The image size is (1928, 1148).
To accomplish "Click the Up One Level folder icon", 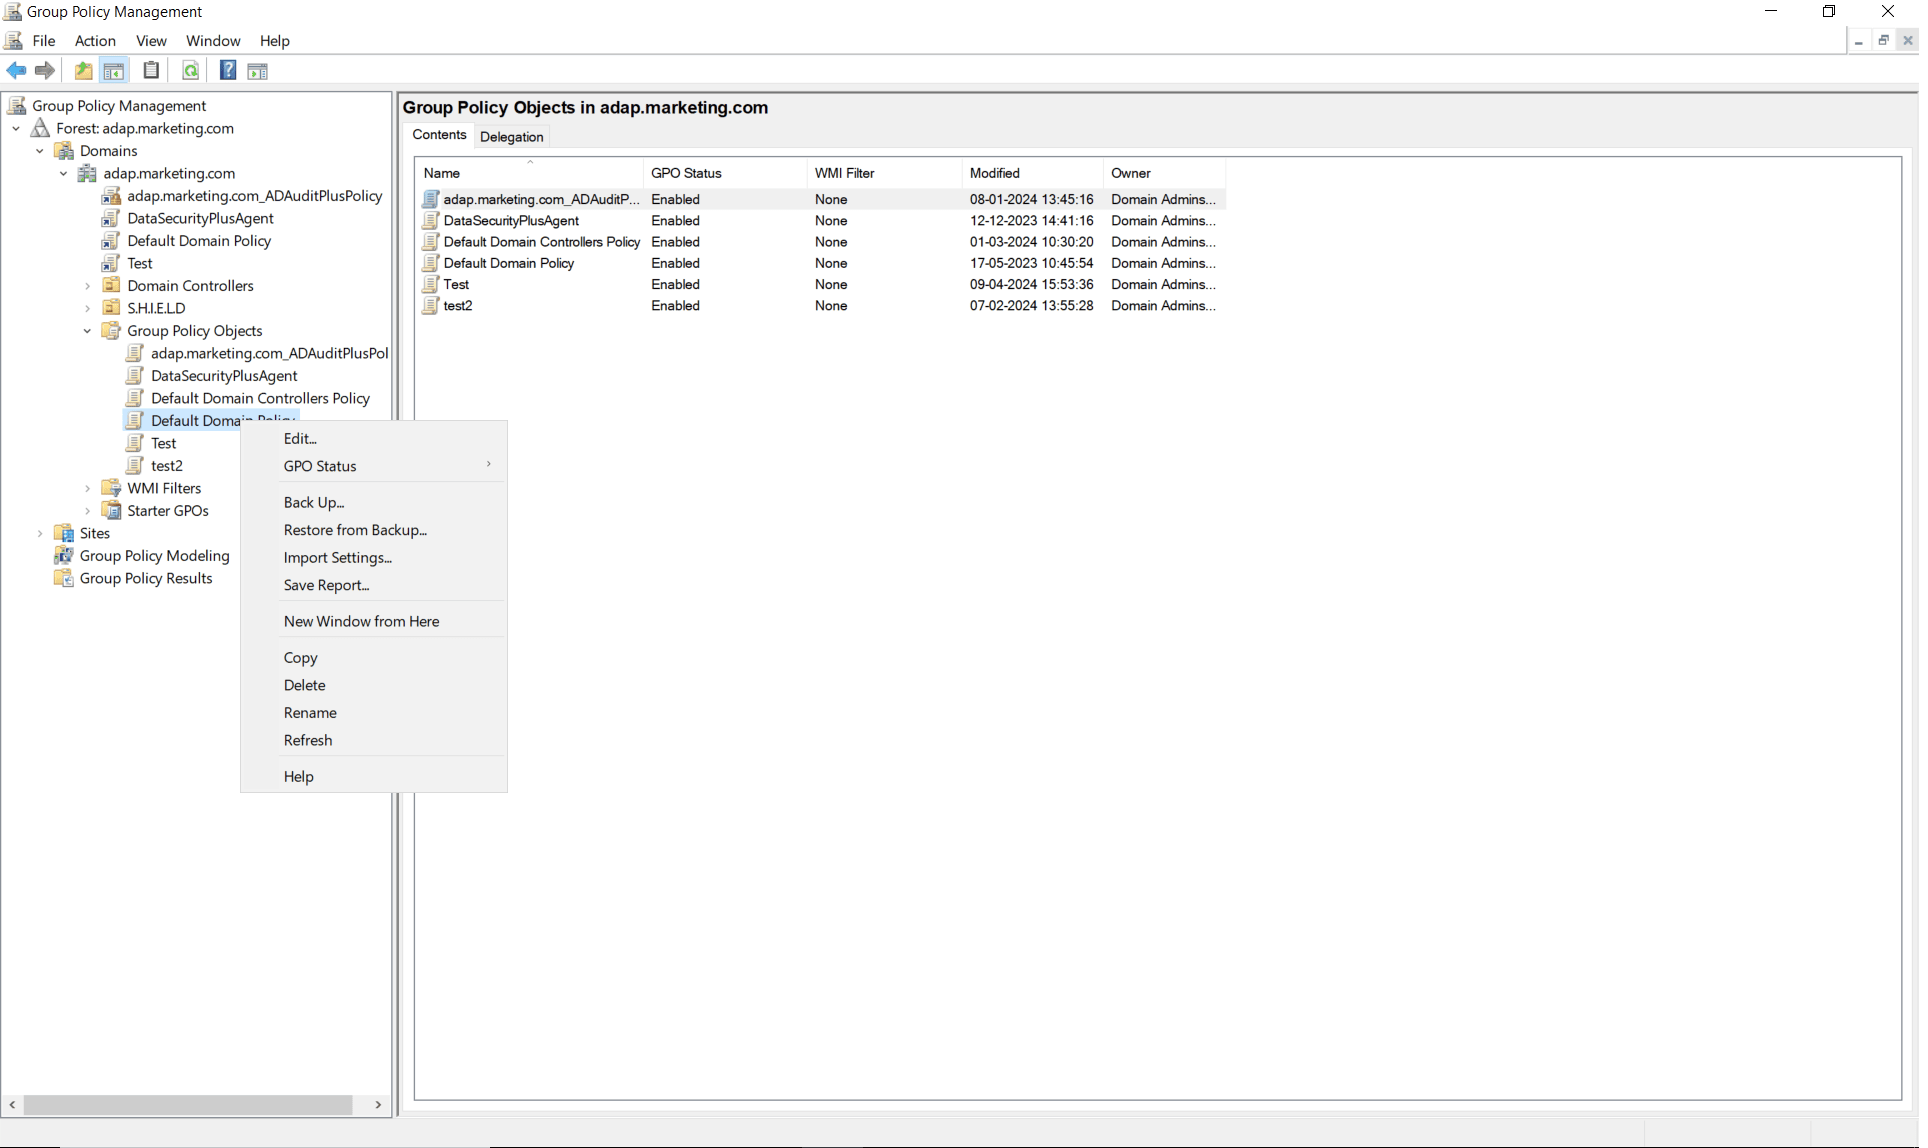I will coord(84,71).
